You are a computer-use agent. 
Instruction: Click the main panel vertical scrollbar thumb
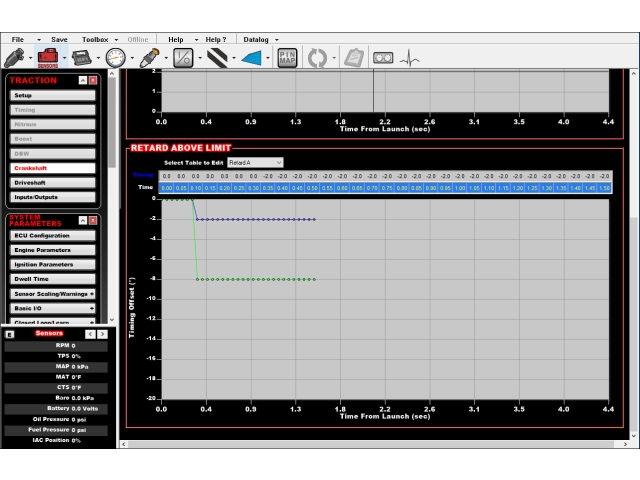point(633,324)
